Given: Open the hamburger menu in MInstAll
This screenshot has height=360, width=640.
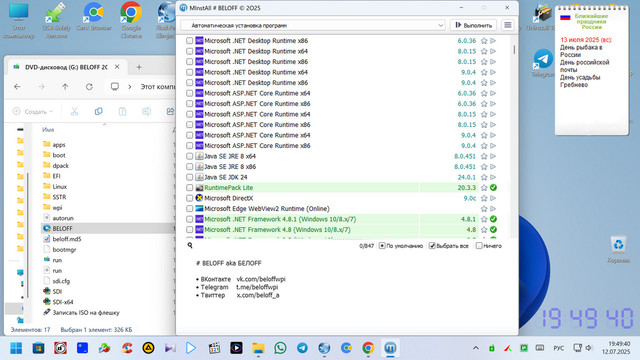Looking at the screenshot, I should pyautogui.click(x=507, y=25).
